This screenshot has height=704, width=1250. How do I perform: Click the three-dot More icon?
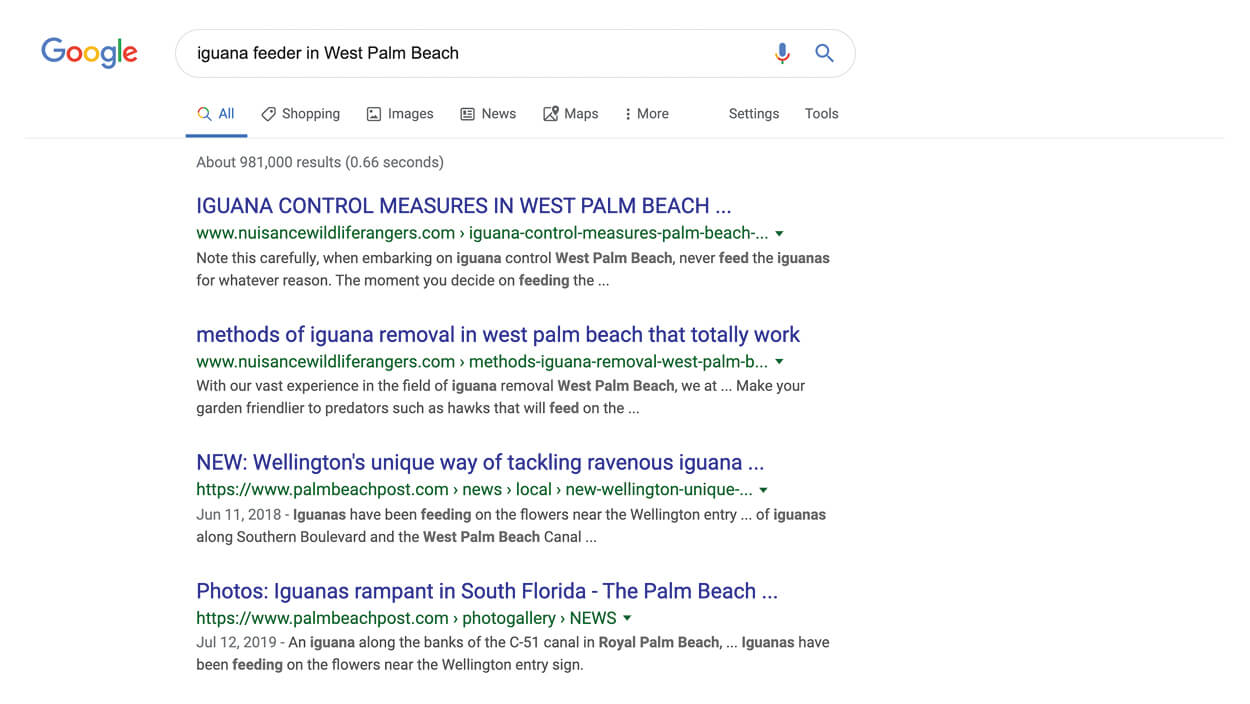(x=627, y=114)
